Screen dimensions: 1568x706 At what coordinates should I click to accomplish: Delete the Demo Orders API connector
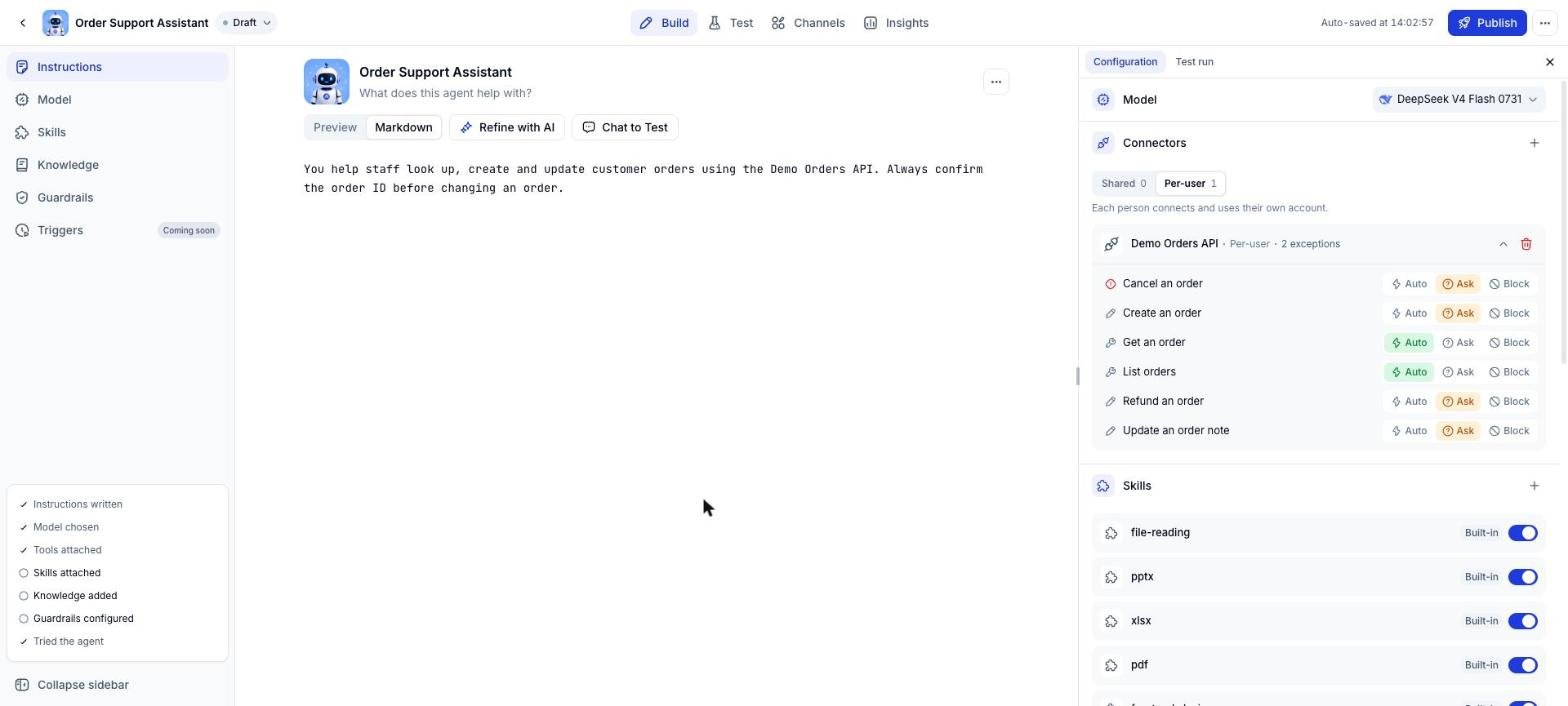pyautogui.click(x=1526, y=244)
